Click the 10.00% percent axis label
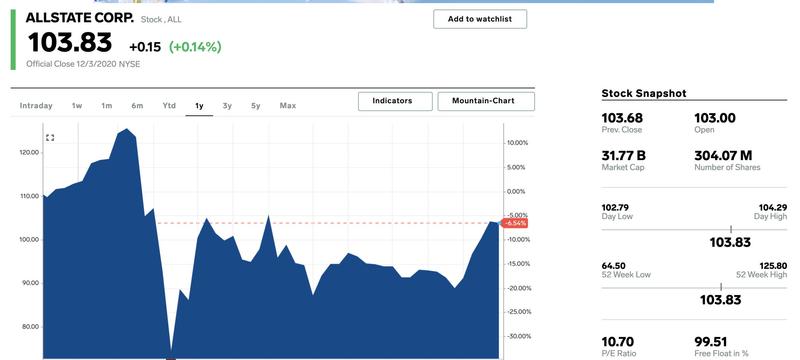Viewport: 800px width, 360px height. (x=517, y=143)
